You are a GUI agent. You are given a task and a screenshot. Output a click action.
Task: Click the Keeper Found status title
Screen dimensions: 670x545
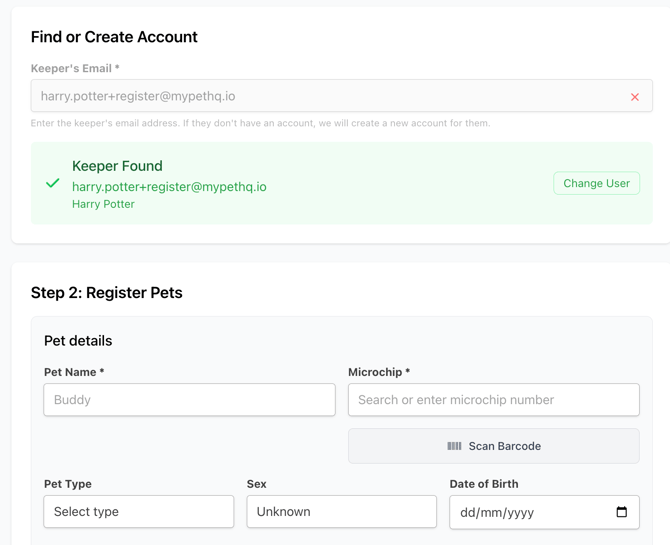[x=117, y=166]
